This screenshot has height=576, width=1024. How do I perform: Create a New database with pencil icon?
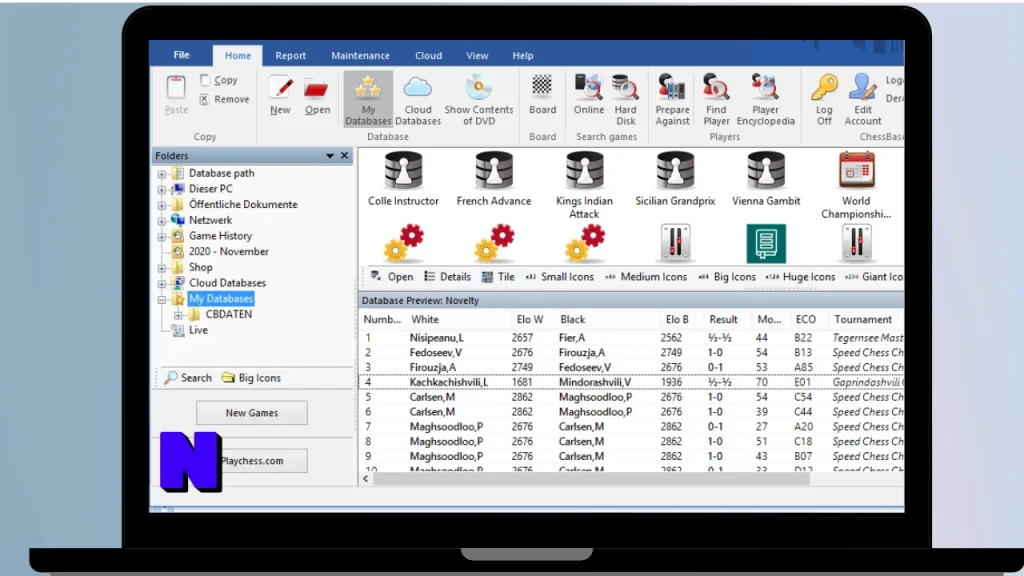click(x=280, y=95)
